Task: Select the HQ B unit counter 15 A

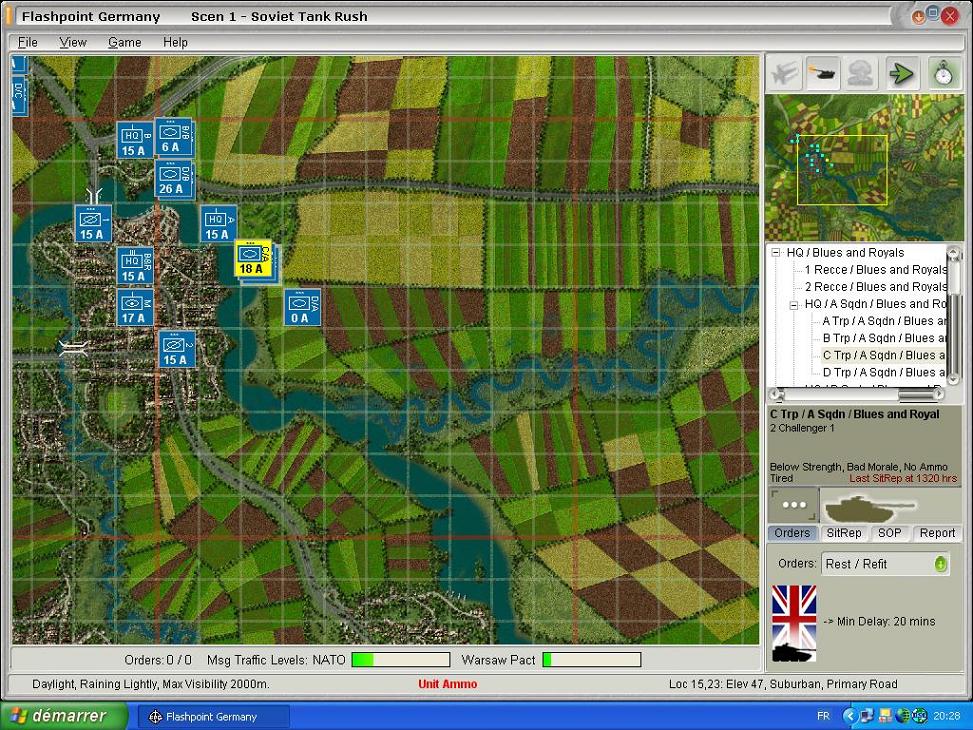Action: click(135, 140)
